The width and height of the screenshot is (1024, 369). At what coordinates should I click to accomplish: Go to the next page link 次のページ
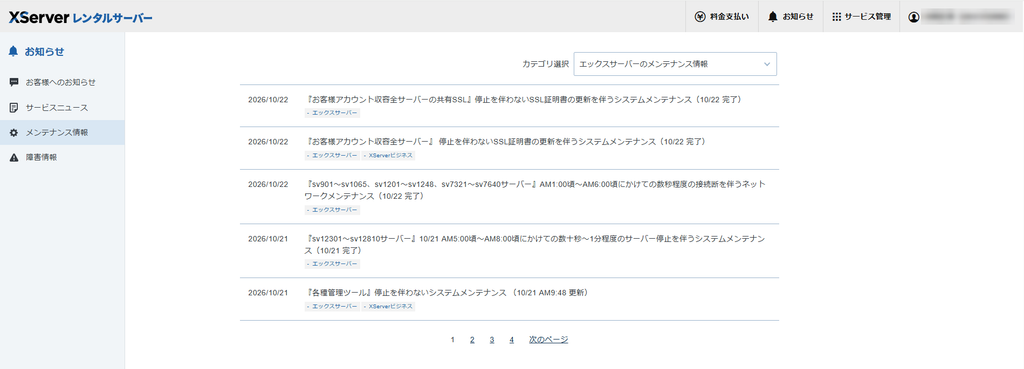click(549, 340)
